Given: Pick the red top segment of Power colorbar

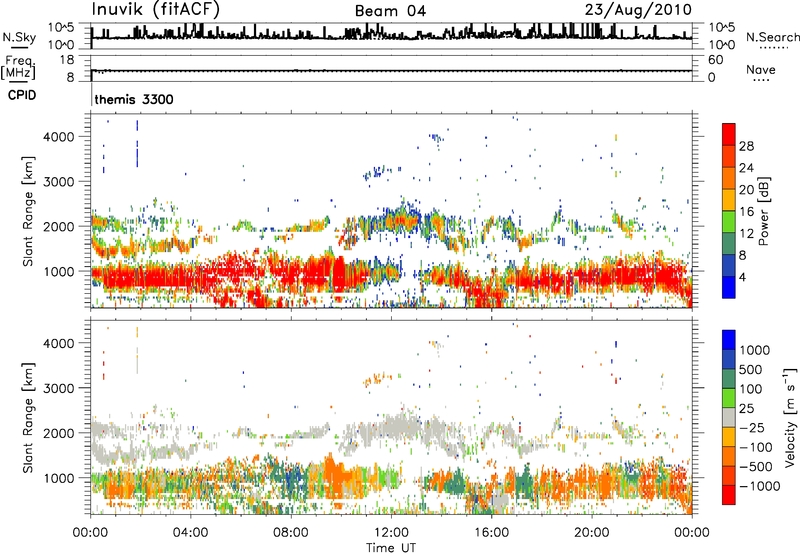Looking at the screenshot, I should point(729,134).
